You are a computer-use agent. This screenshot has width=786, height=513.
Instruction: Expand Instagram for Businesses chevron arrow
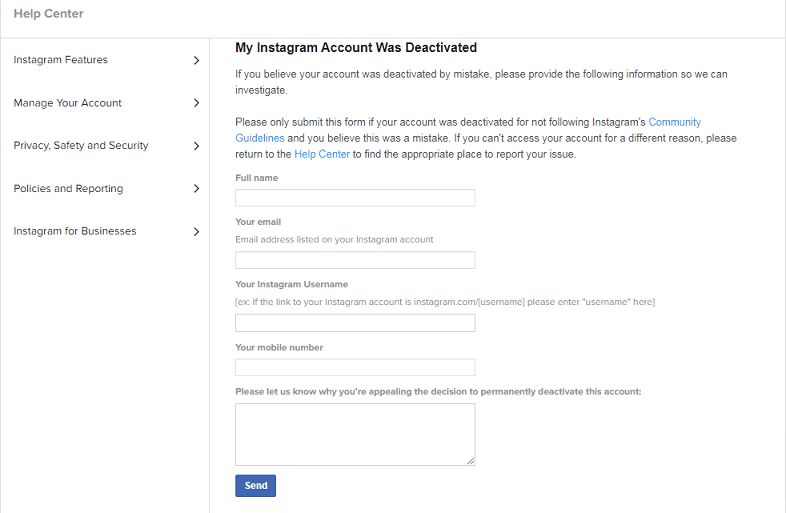[x=196, y=232]
